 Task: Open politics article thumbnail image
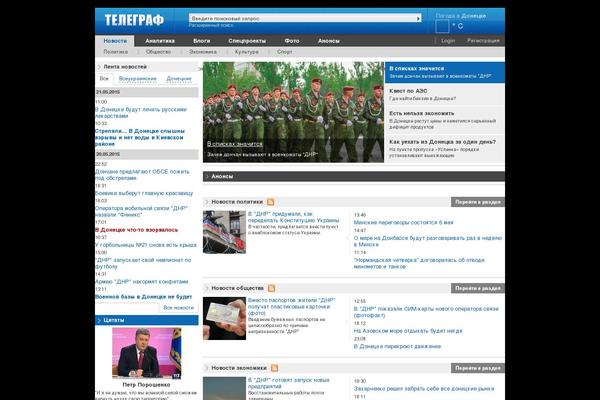224,232
